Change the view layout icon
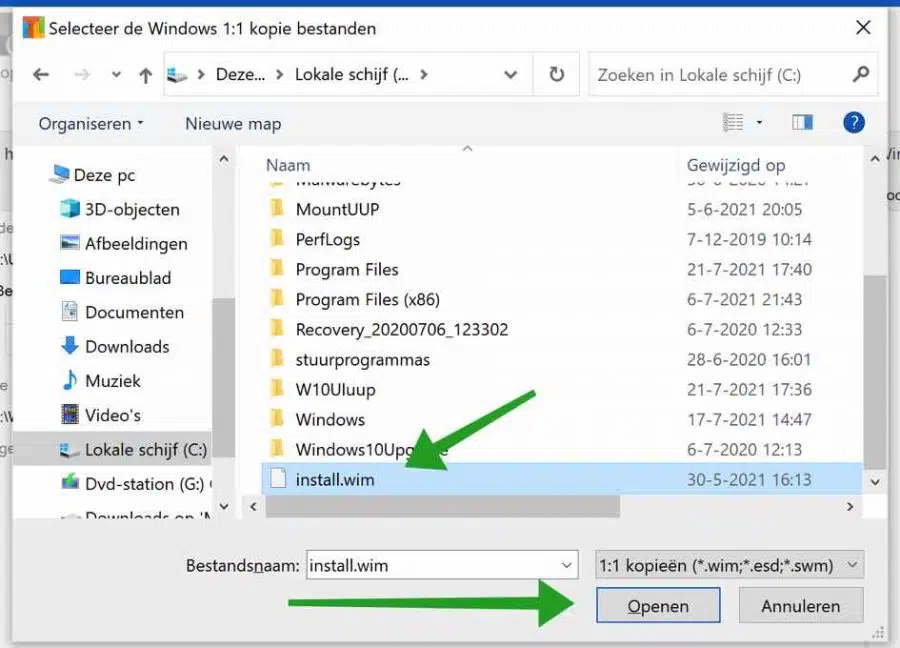Viewport: 900px width, 648px height. (733, 122)
